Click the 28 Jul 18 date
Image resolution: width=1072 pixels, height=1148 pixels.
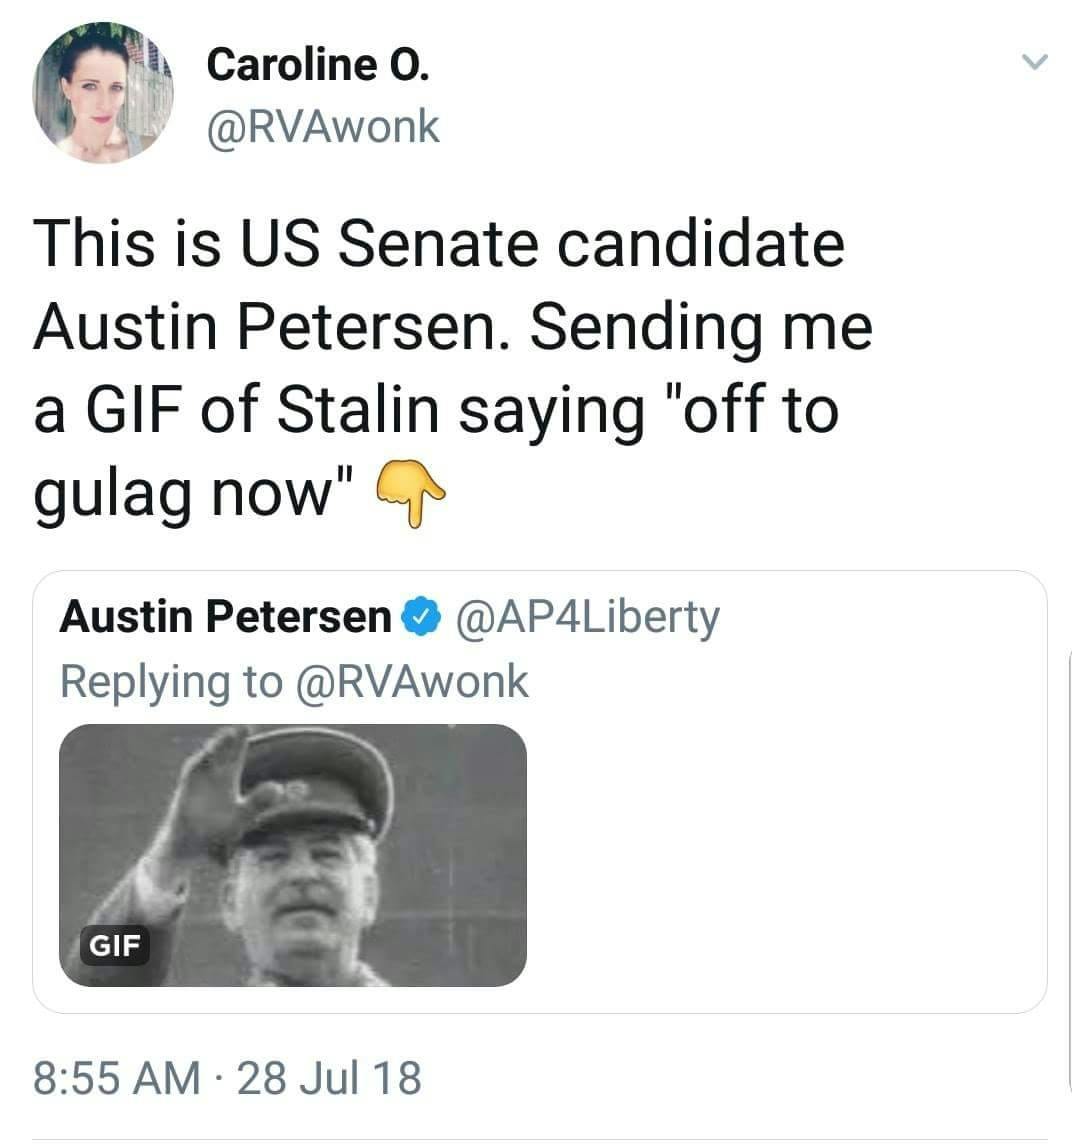tap(330, 1078)
